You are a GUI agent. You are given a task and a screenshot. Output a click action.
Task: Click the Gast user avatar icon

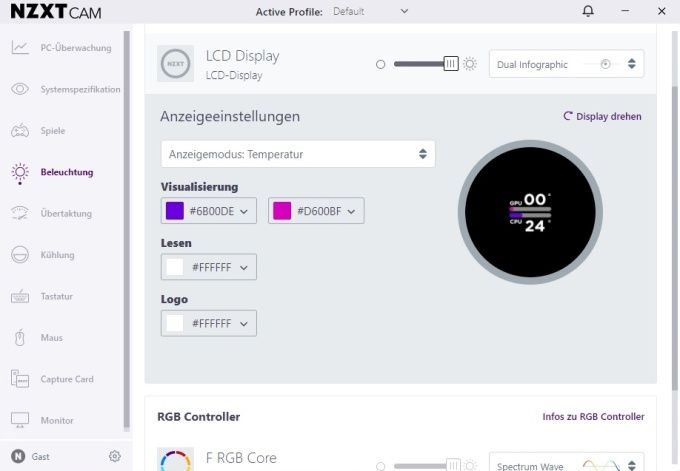tap(18, 456)
